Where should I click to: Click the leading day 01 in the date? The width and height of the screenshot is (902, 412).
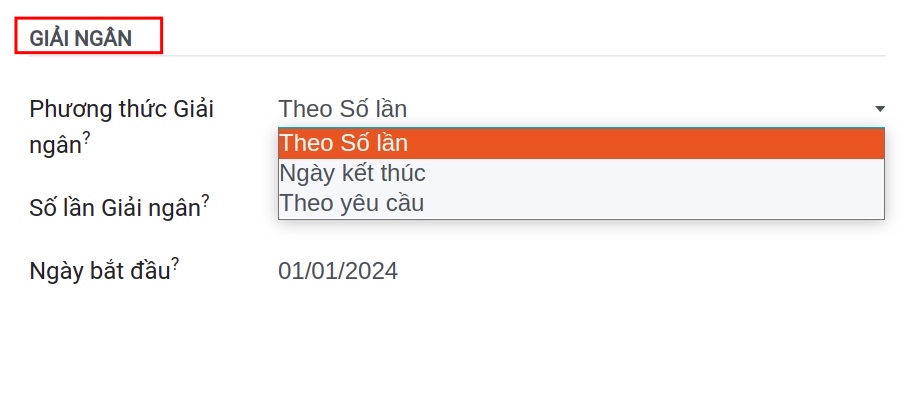click(291, 270)
